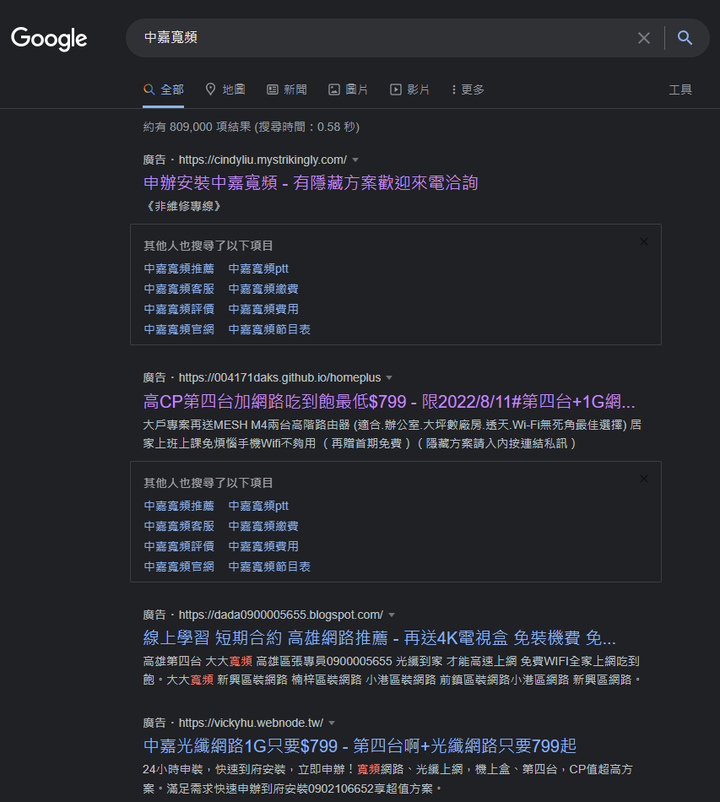Click the magnifier search button
The height and width of the screenshot is (802, 720).
coord(685,38)
